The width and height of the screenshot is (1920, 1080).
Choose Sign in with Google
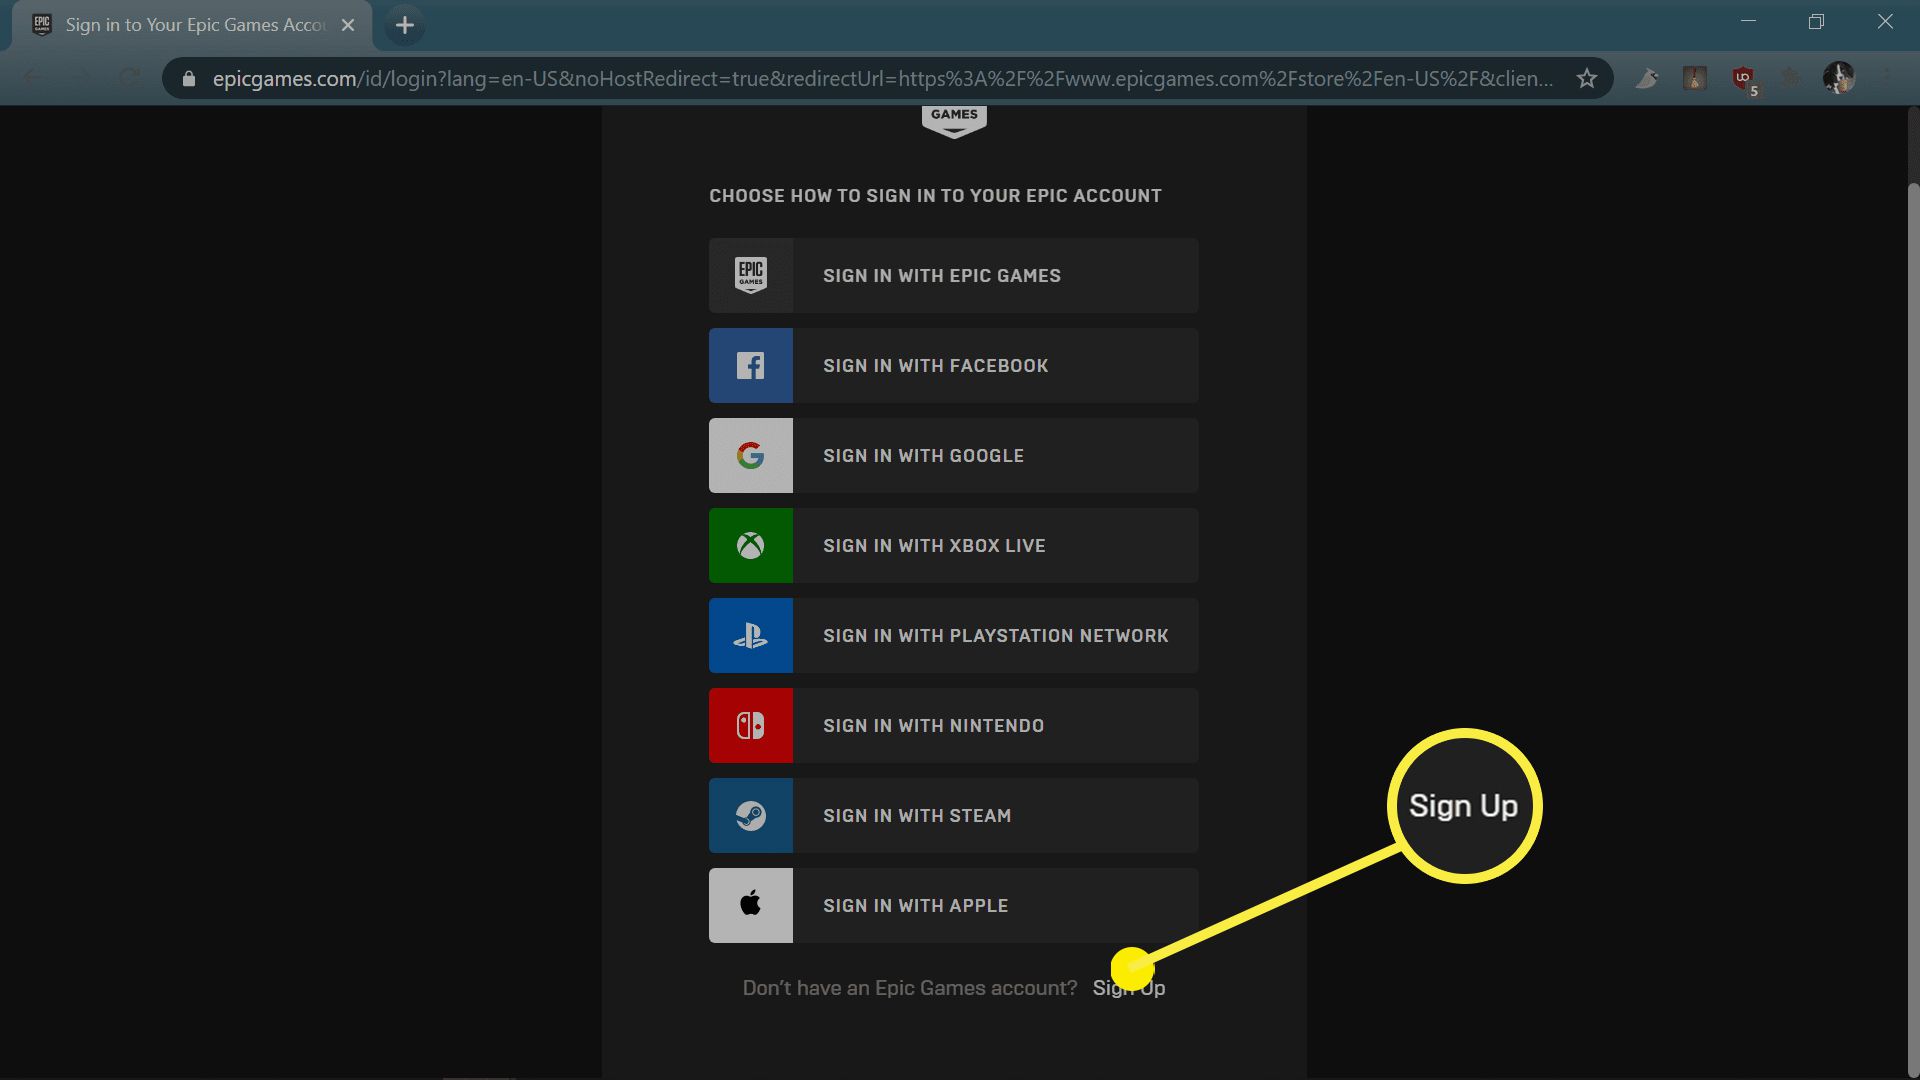point(954,455)
